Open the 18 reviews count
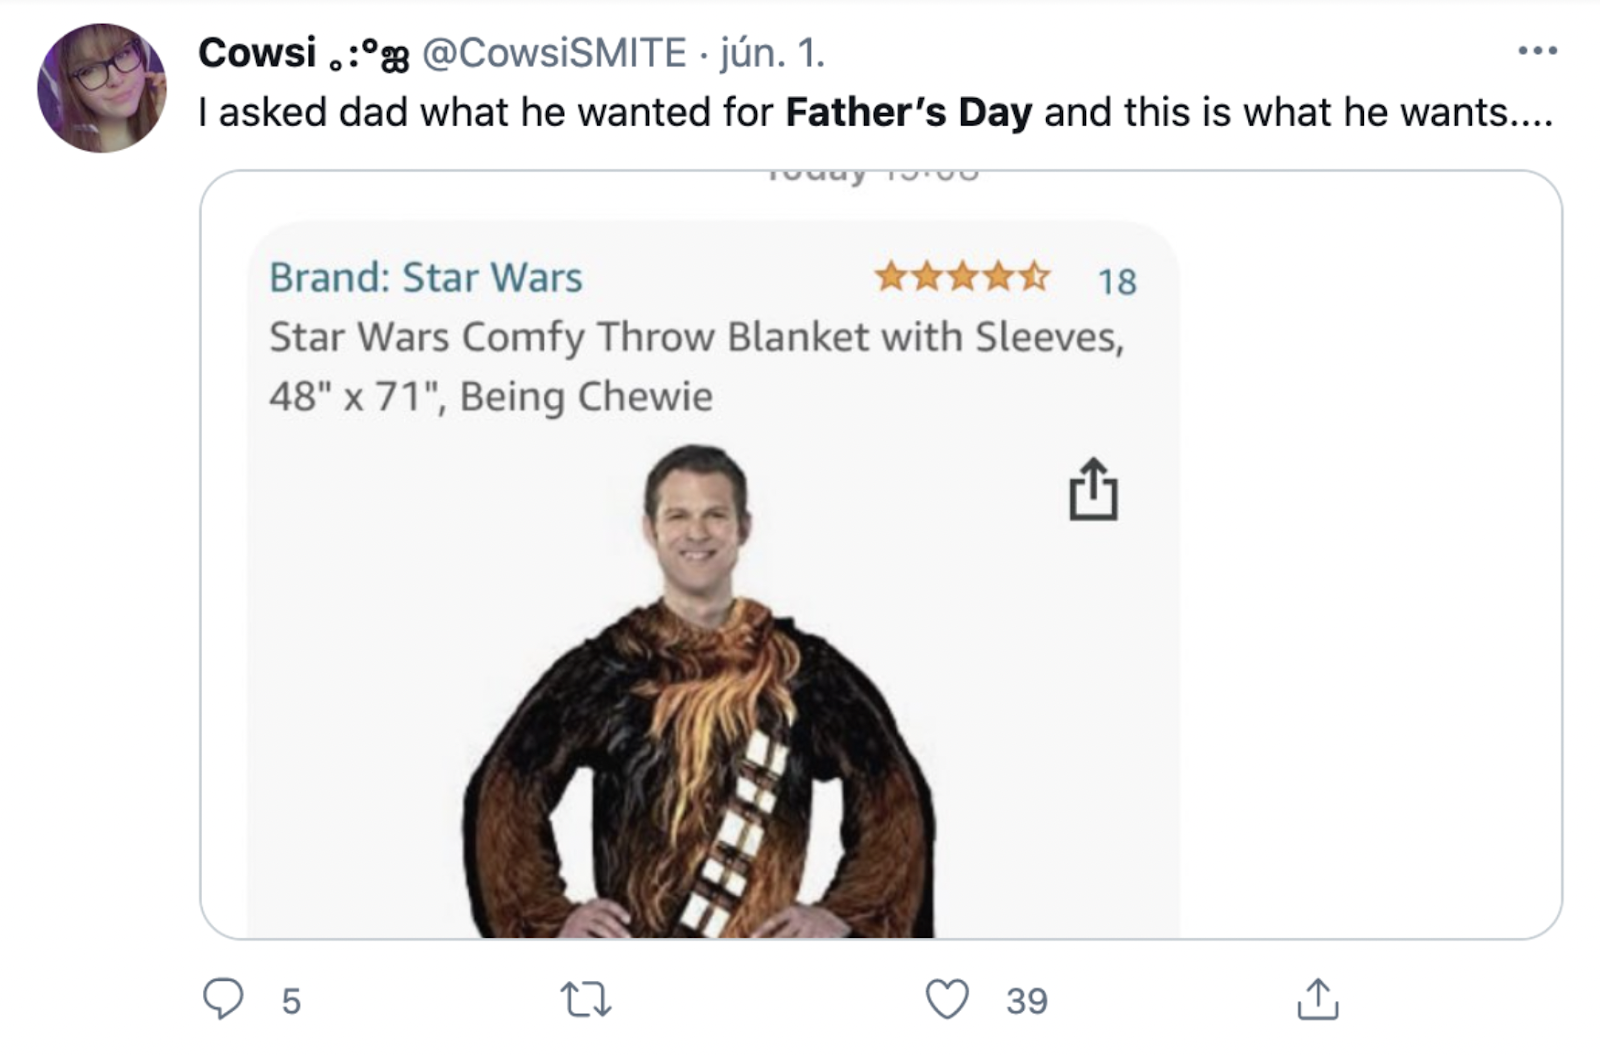Screen dimensions: 1600x1055 coord(1117,282)
